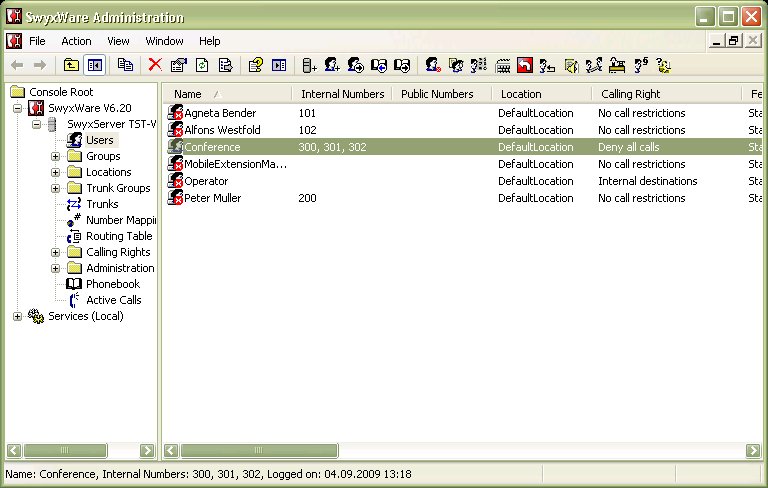Image resolution: width=768 pixels, height=488 pixels.
Task: Click the add user icon with plus sign
Action: click(332, 65)
